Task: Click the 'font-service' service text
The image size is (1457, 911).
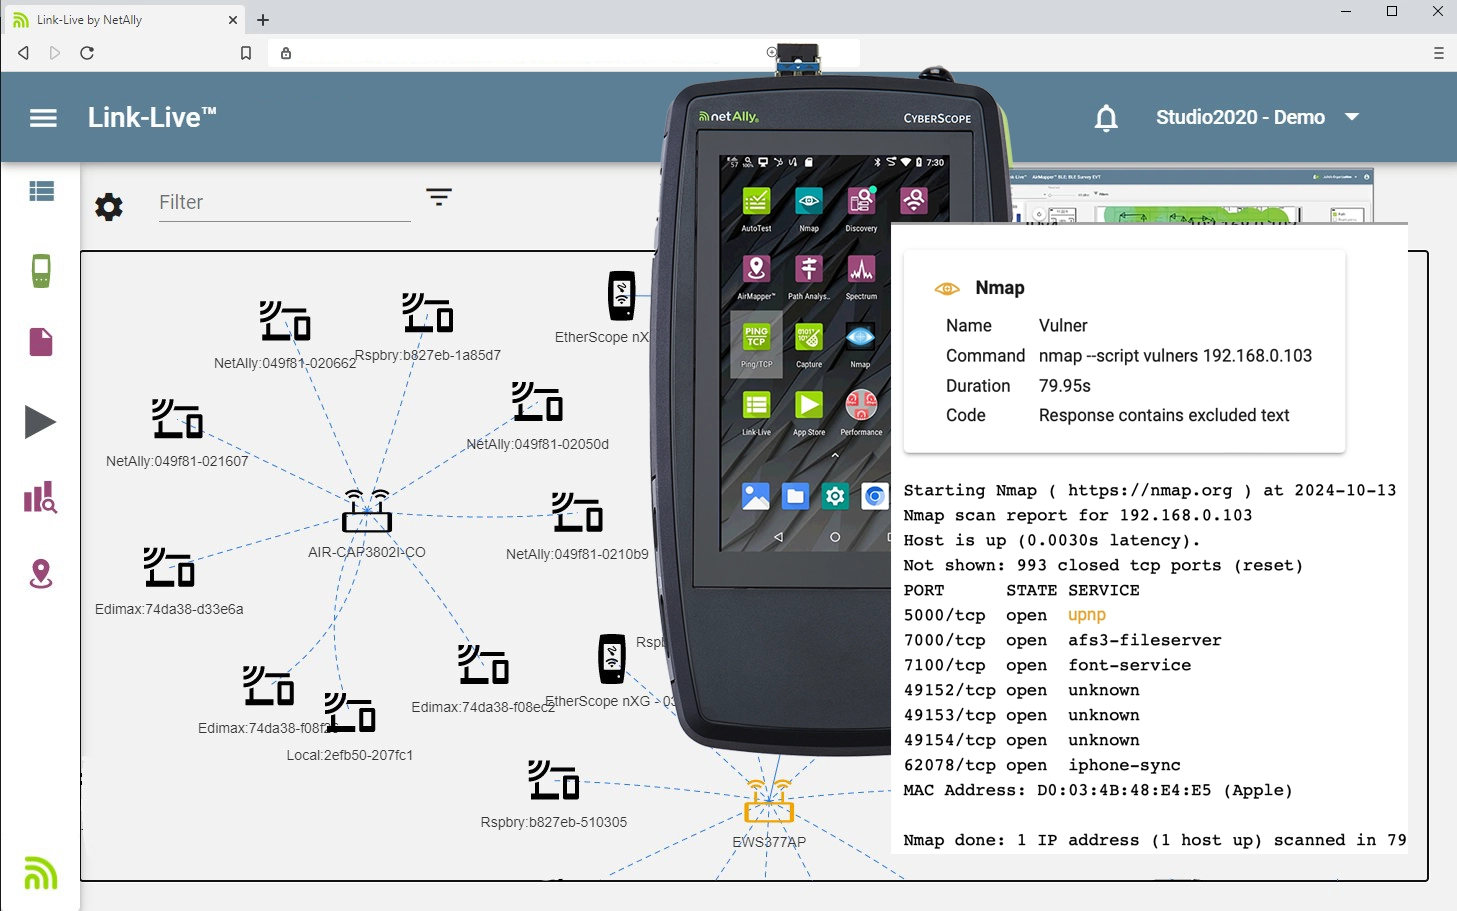Action: (x=1129, y=665)
